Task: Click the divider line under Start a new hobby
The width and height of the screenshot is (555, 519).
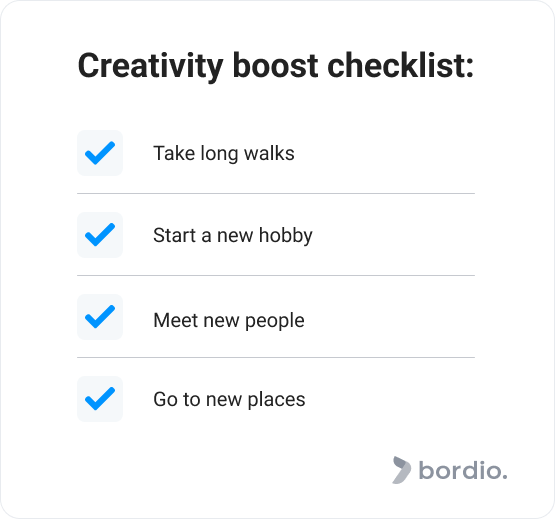Action: 276,275
